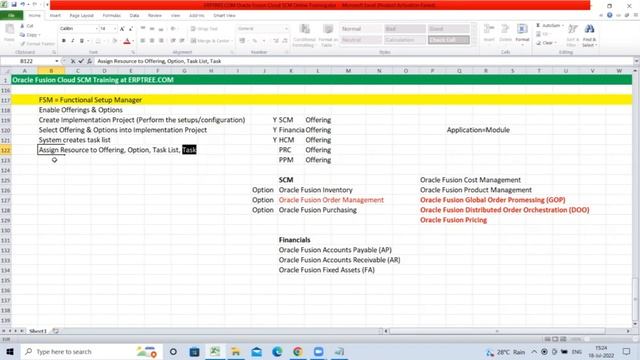Screen dimensions: 640x360
Task: Click the insert new worksheet icon
Action: pyautogui.click(x=56, y=331)
